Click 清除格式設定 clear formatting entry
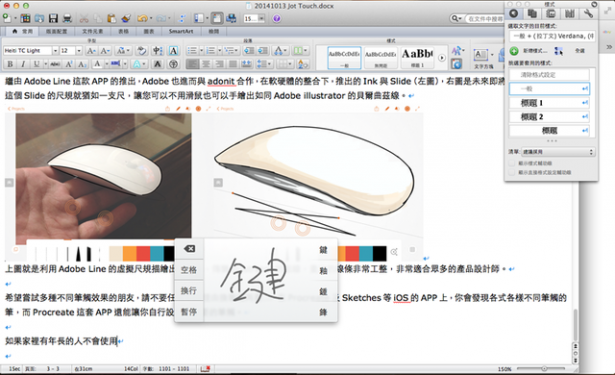The image size is (615, 375). click(549, 75)
